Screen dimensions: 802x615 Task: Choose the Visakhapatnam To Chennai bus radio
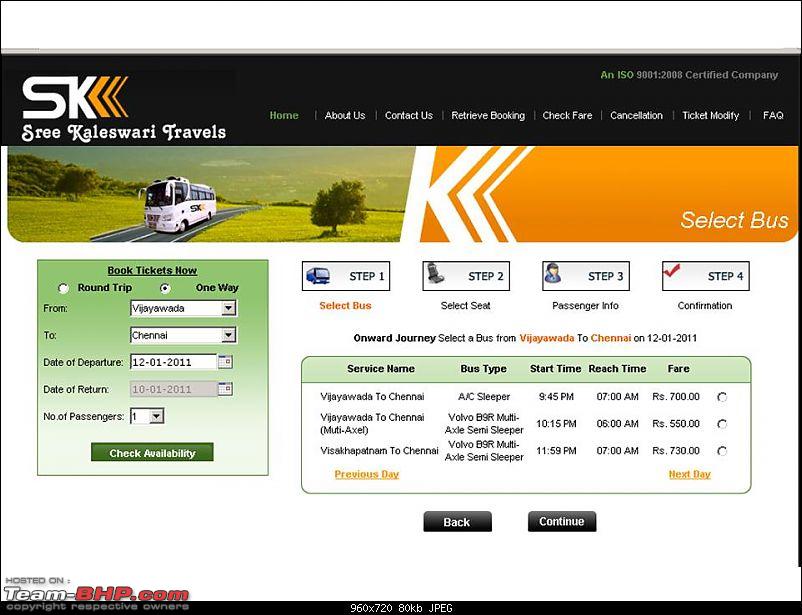(722, 451)
